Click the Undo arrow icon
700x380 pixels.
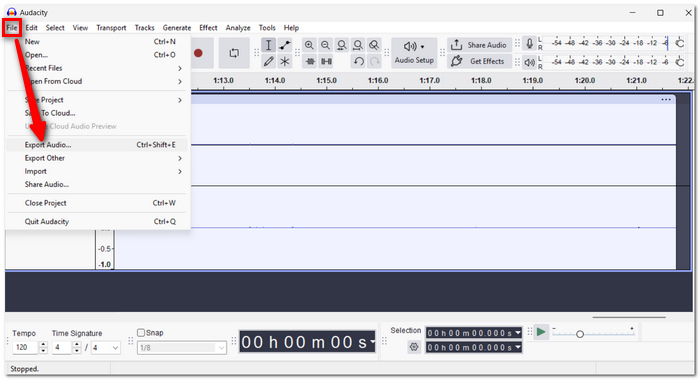tap(358, 61)
